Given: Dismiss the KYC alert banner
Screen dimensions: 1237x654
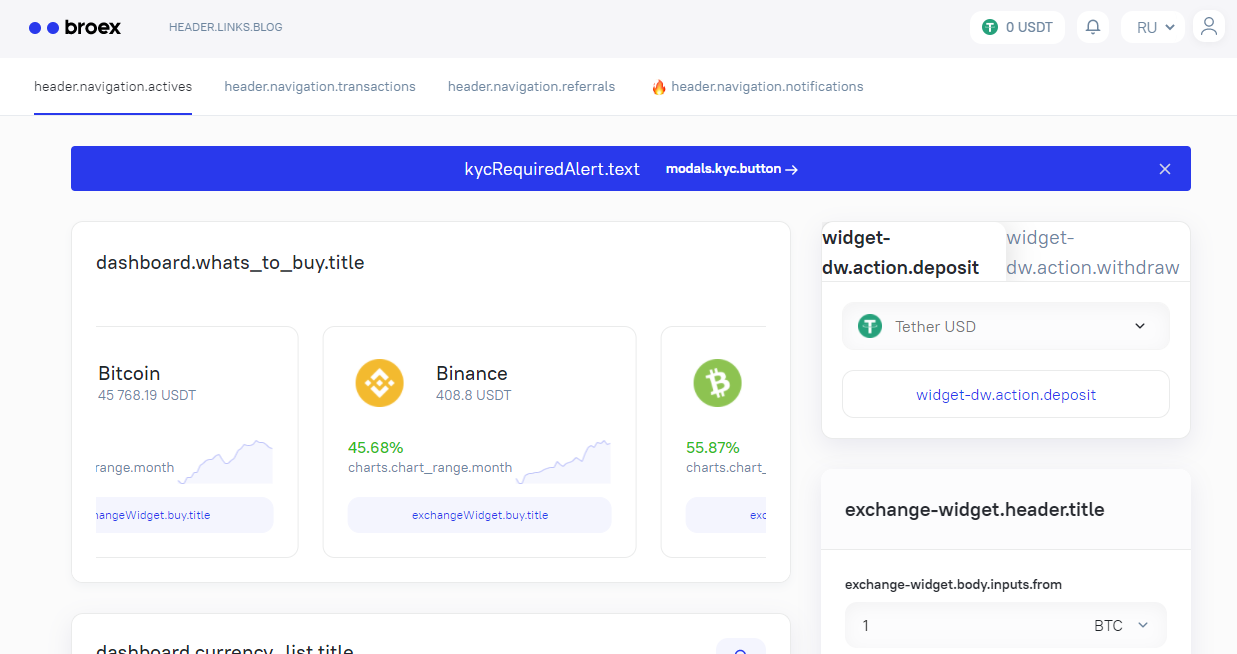Looking at the screenshot, I should click(x=1165, y=169).
